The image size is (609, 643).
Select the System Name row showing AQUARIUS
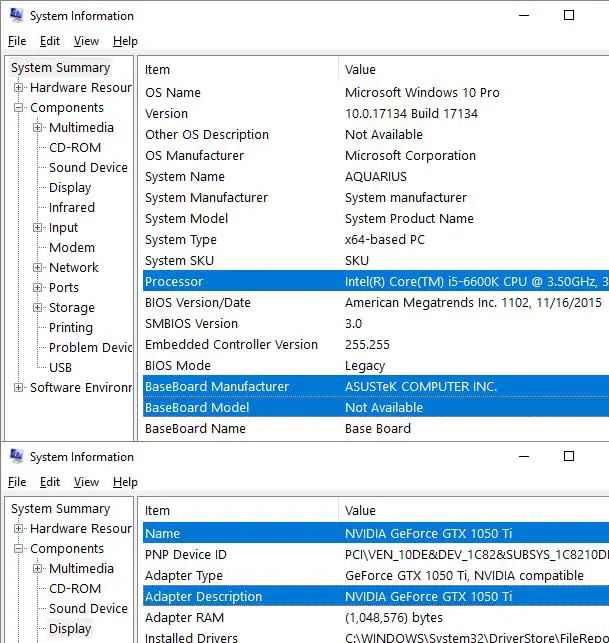pyautogui.click(x=376, y=177)
